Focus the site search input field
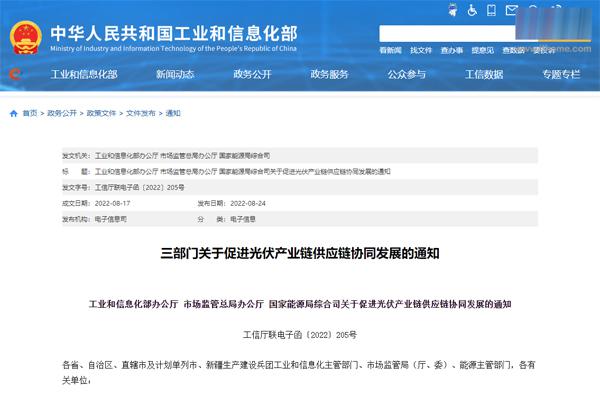 coord(448,34)
